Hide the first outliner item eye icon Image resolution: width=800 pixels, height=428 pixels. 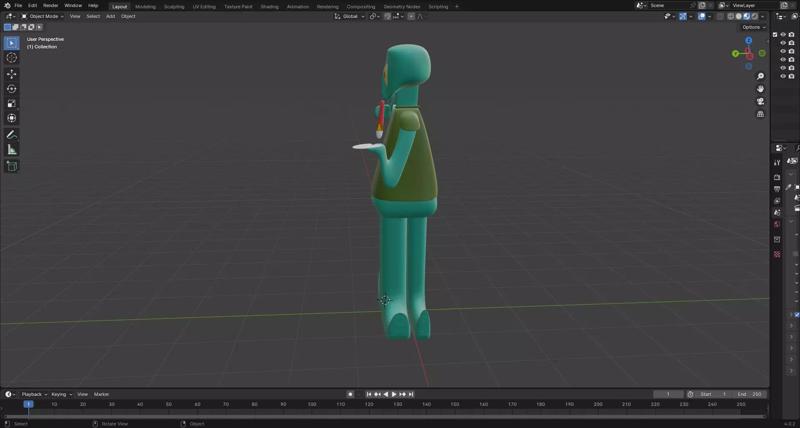point(783,35)
